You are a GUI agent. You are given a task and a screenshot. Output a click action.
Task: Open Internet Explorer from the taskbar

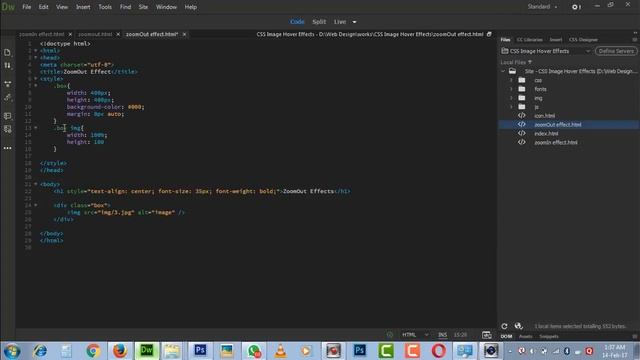click(x=40, y=351)
